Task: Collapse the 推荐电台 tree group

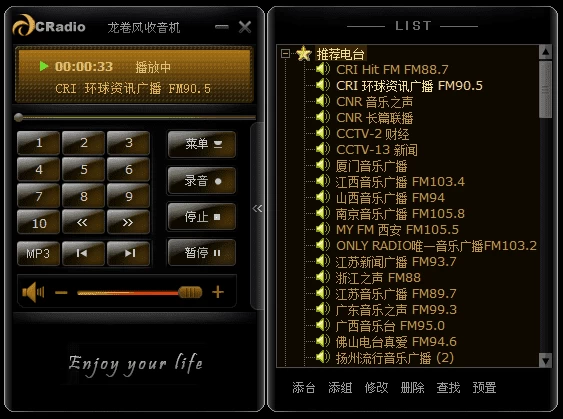Action: coord(285,53)
